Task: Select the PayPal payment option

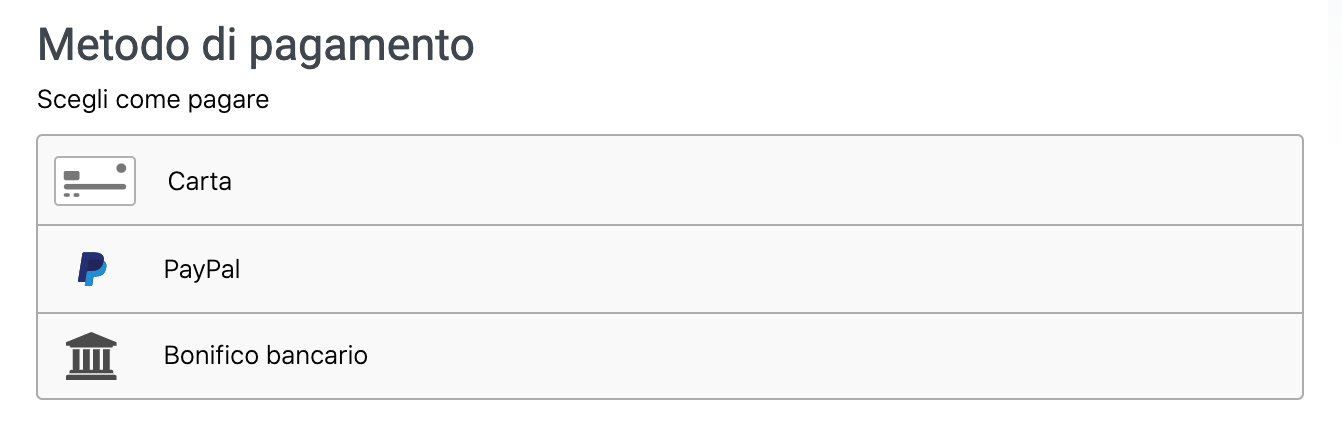Action: coord(670,269)
